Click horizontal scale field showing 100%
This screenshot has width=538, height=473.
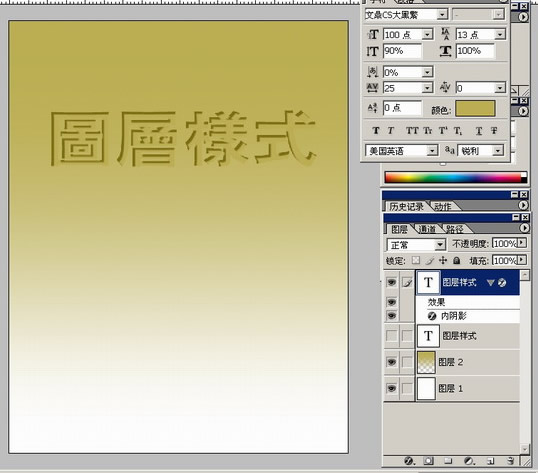[475, 51]
